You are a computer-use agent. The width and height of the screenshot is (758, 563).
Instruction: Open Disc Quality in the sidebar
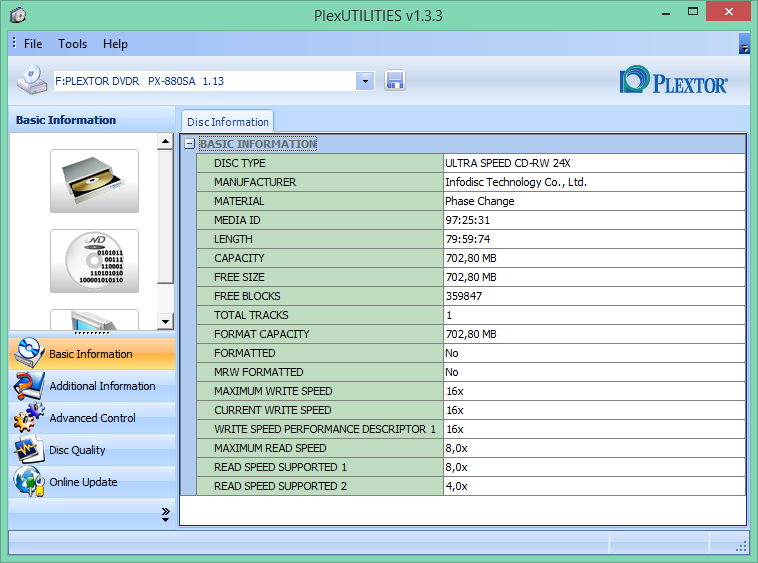click(x=92, y=449)
